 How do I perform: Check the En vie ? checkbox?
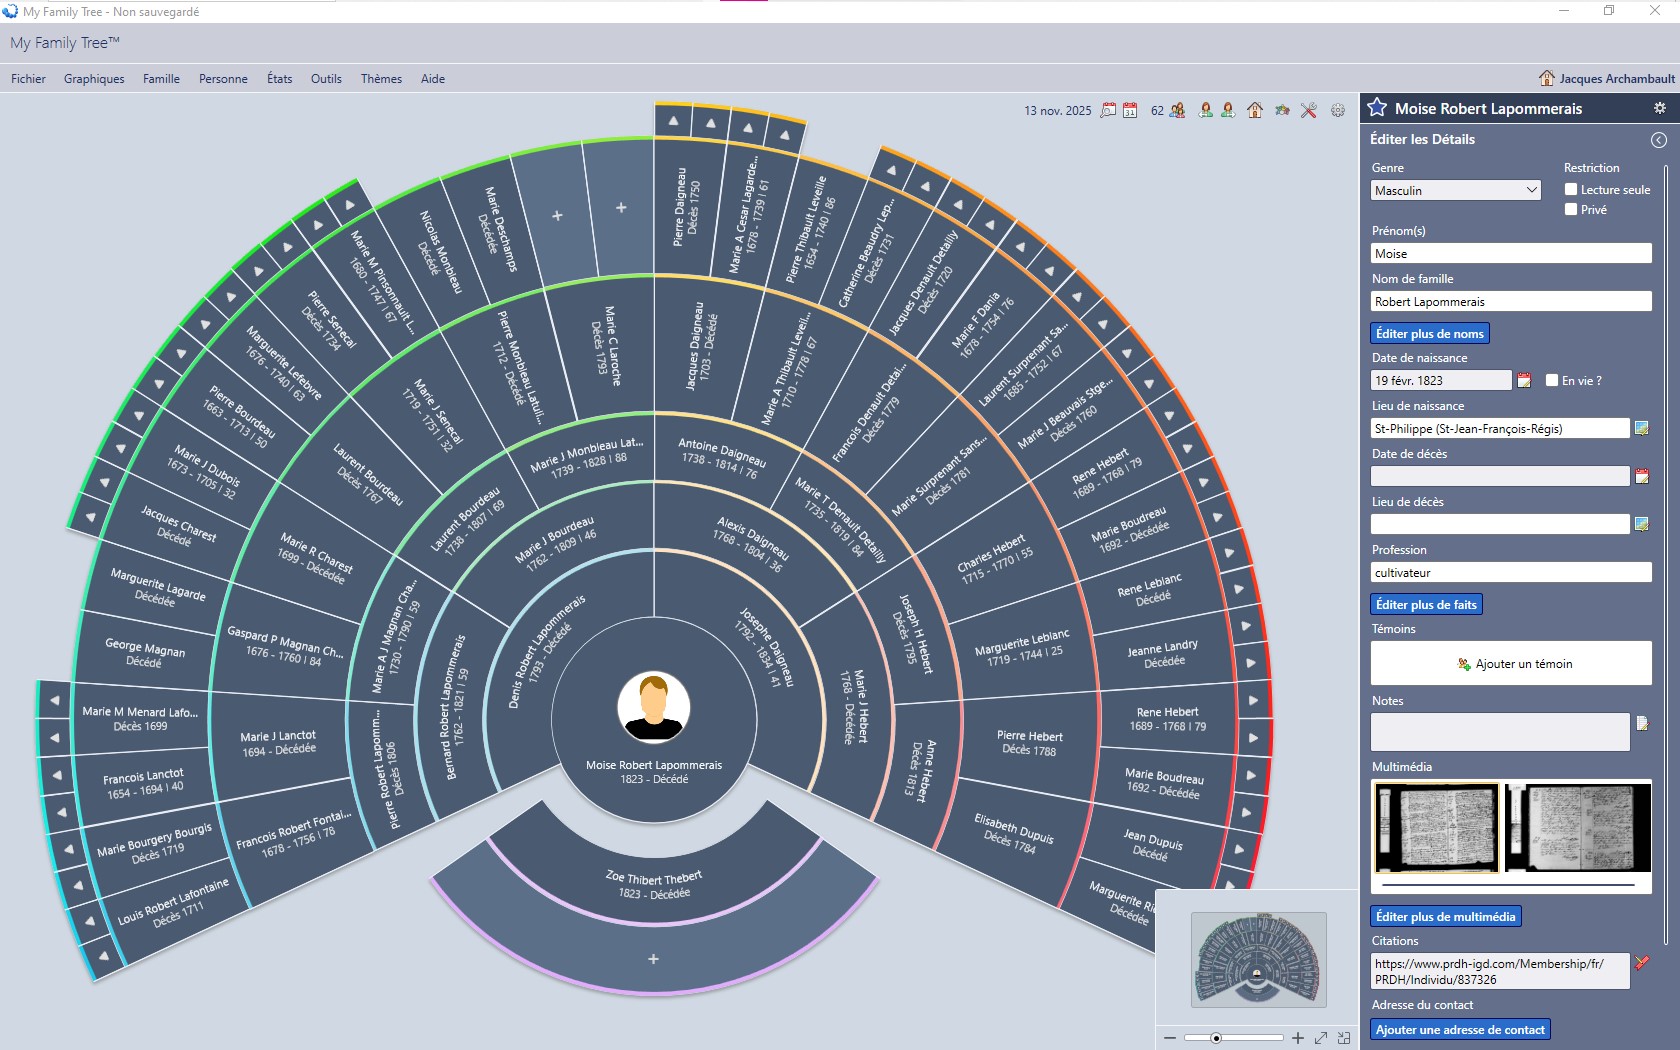coord(1552,380)
